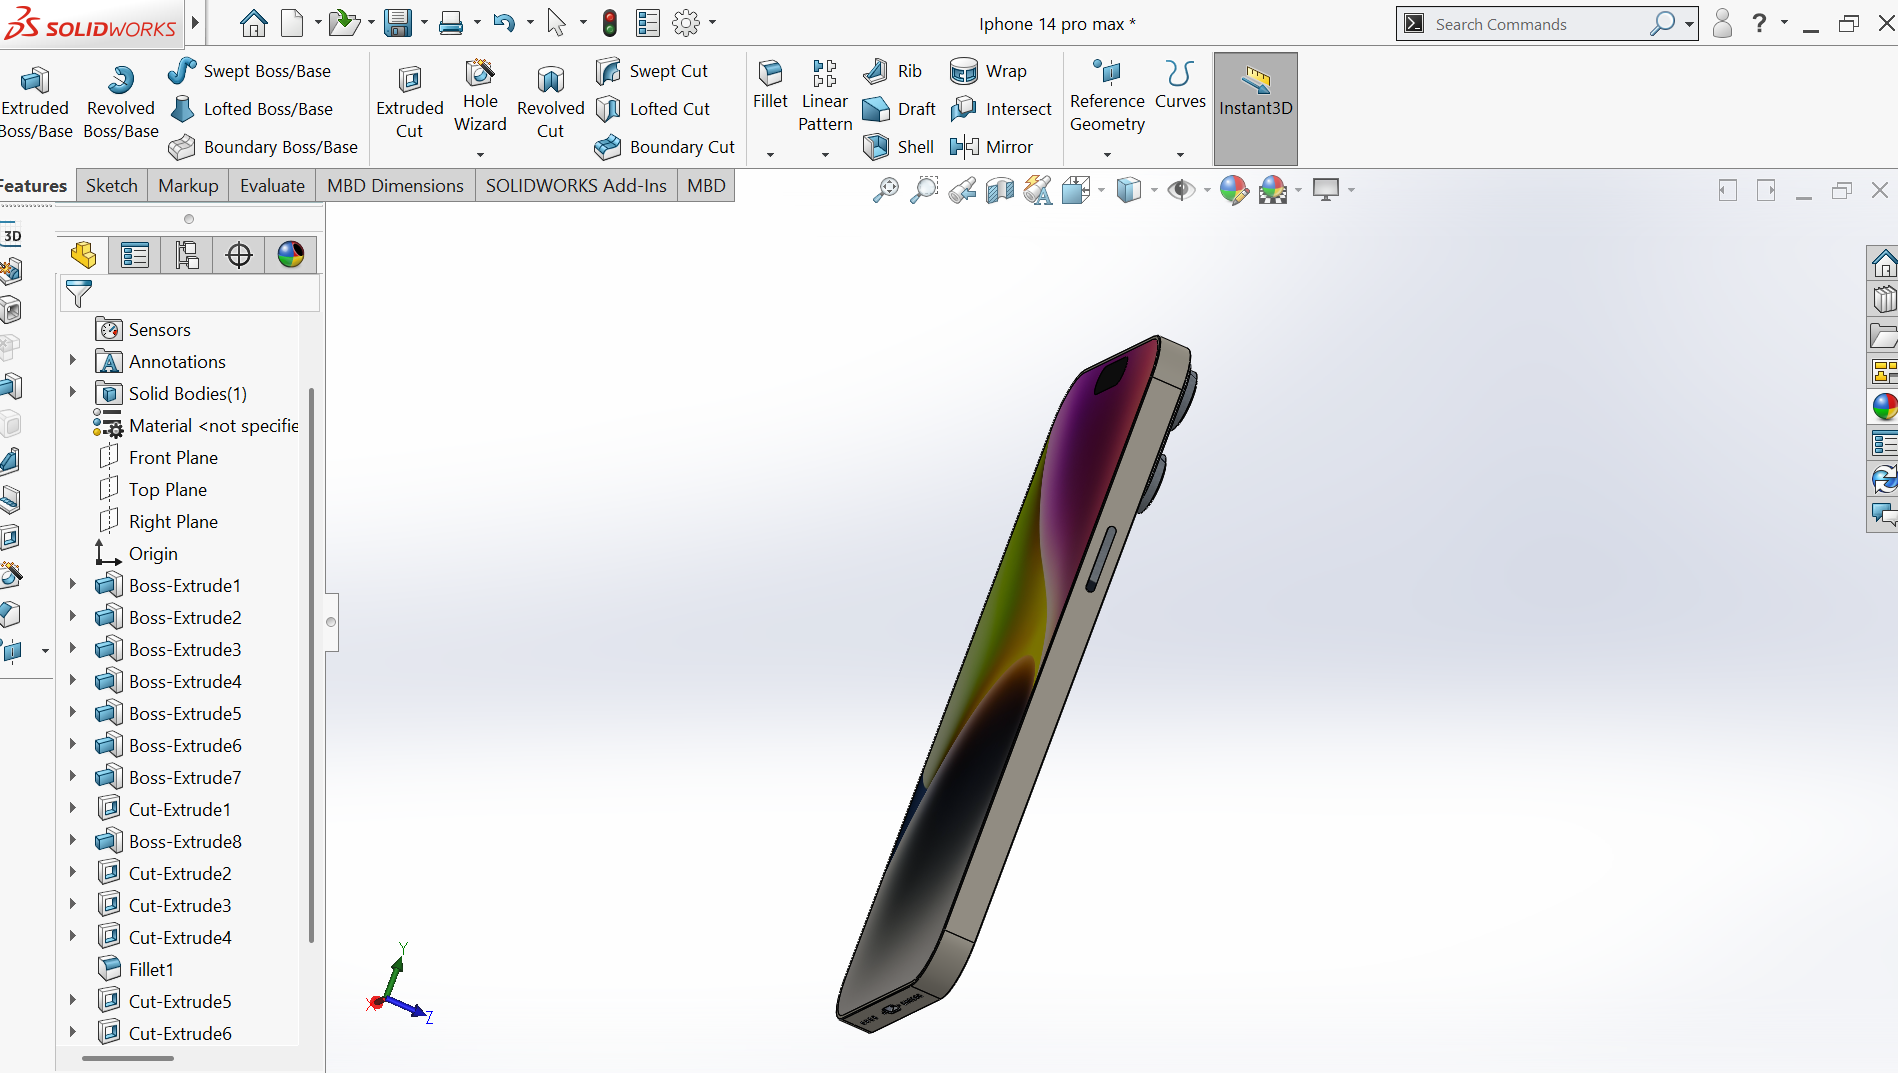Open the ConfigurationManager tab icon
This screenshot has height=1073, width=1898.
[x=187, y=255]
